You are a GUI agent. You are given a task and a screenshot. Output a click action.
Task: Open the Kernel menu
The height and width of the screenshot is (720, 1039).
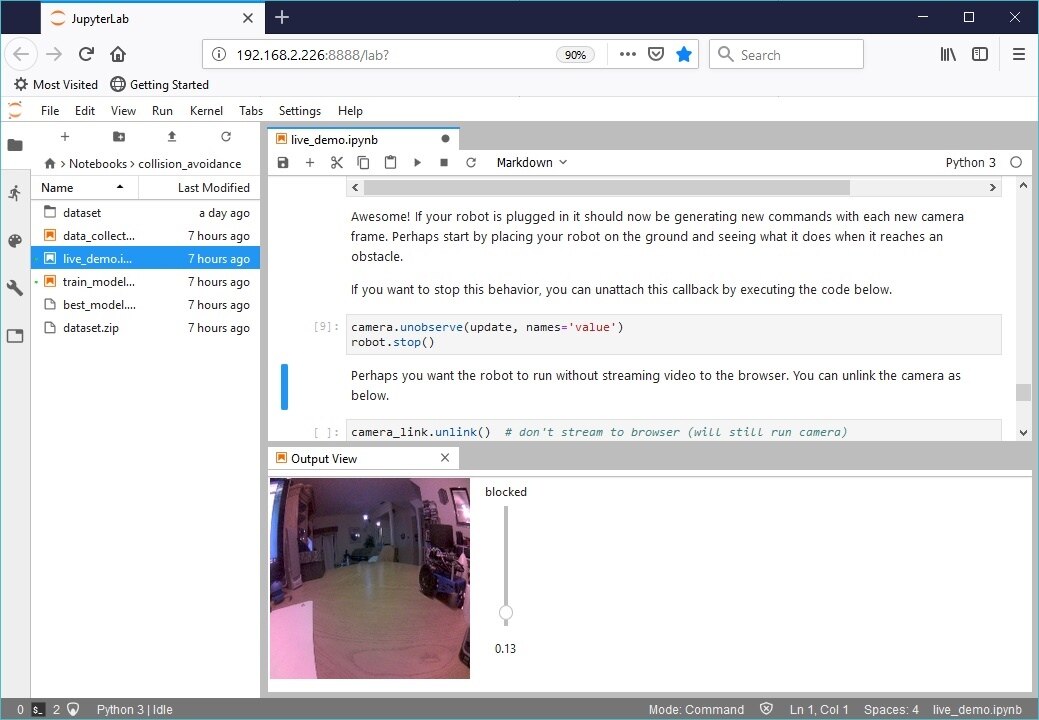206,111
